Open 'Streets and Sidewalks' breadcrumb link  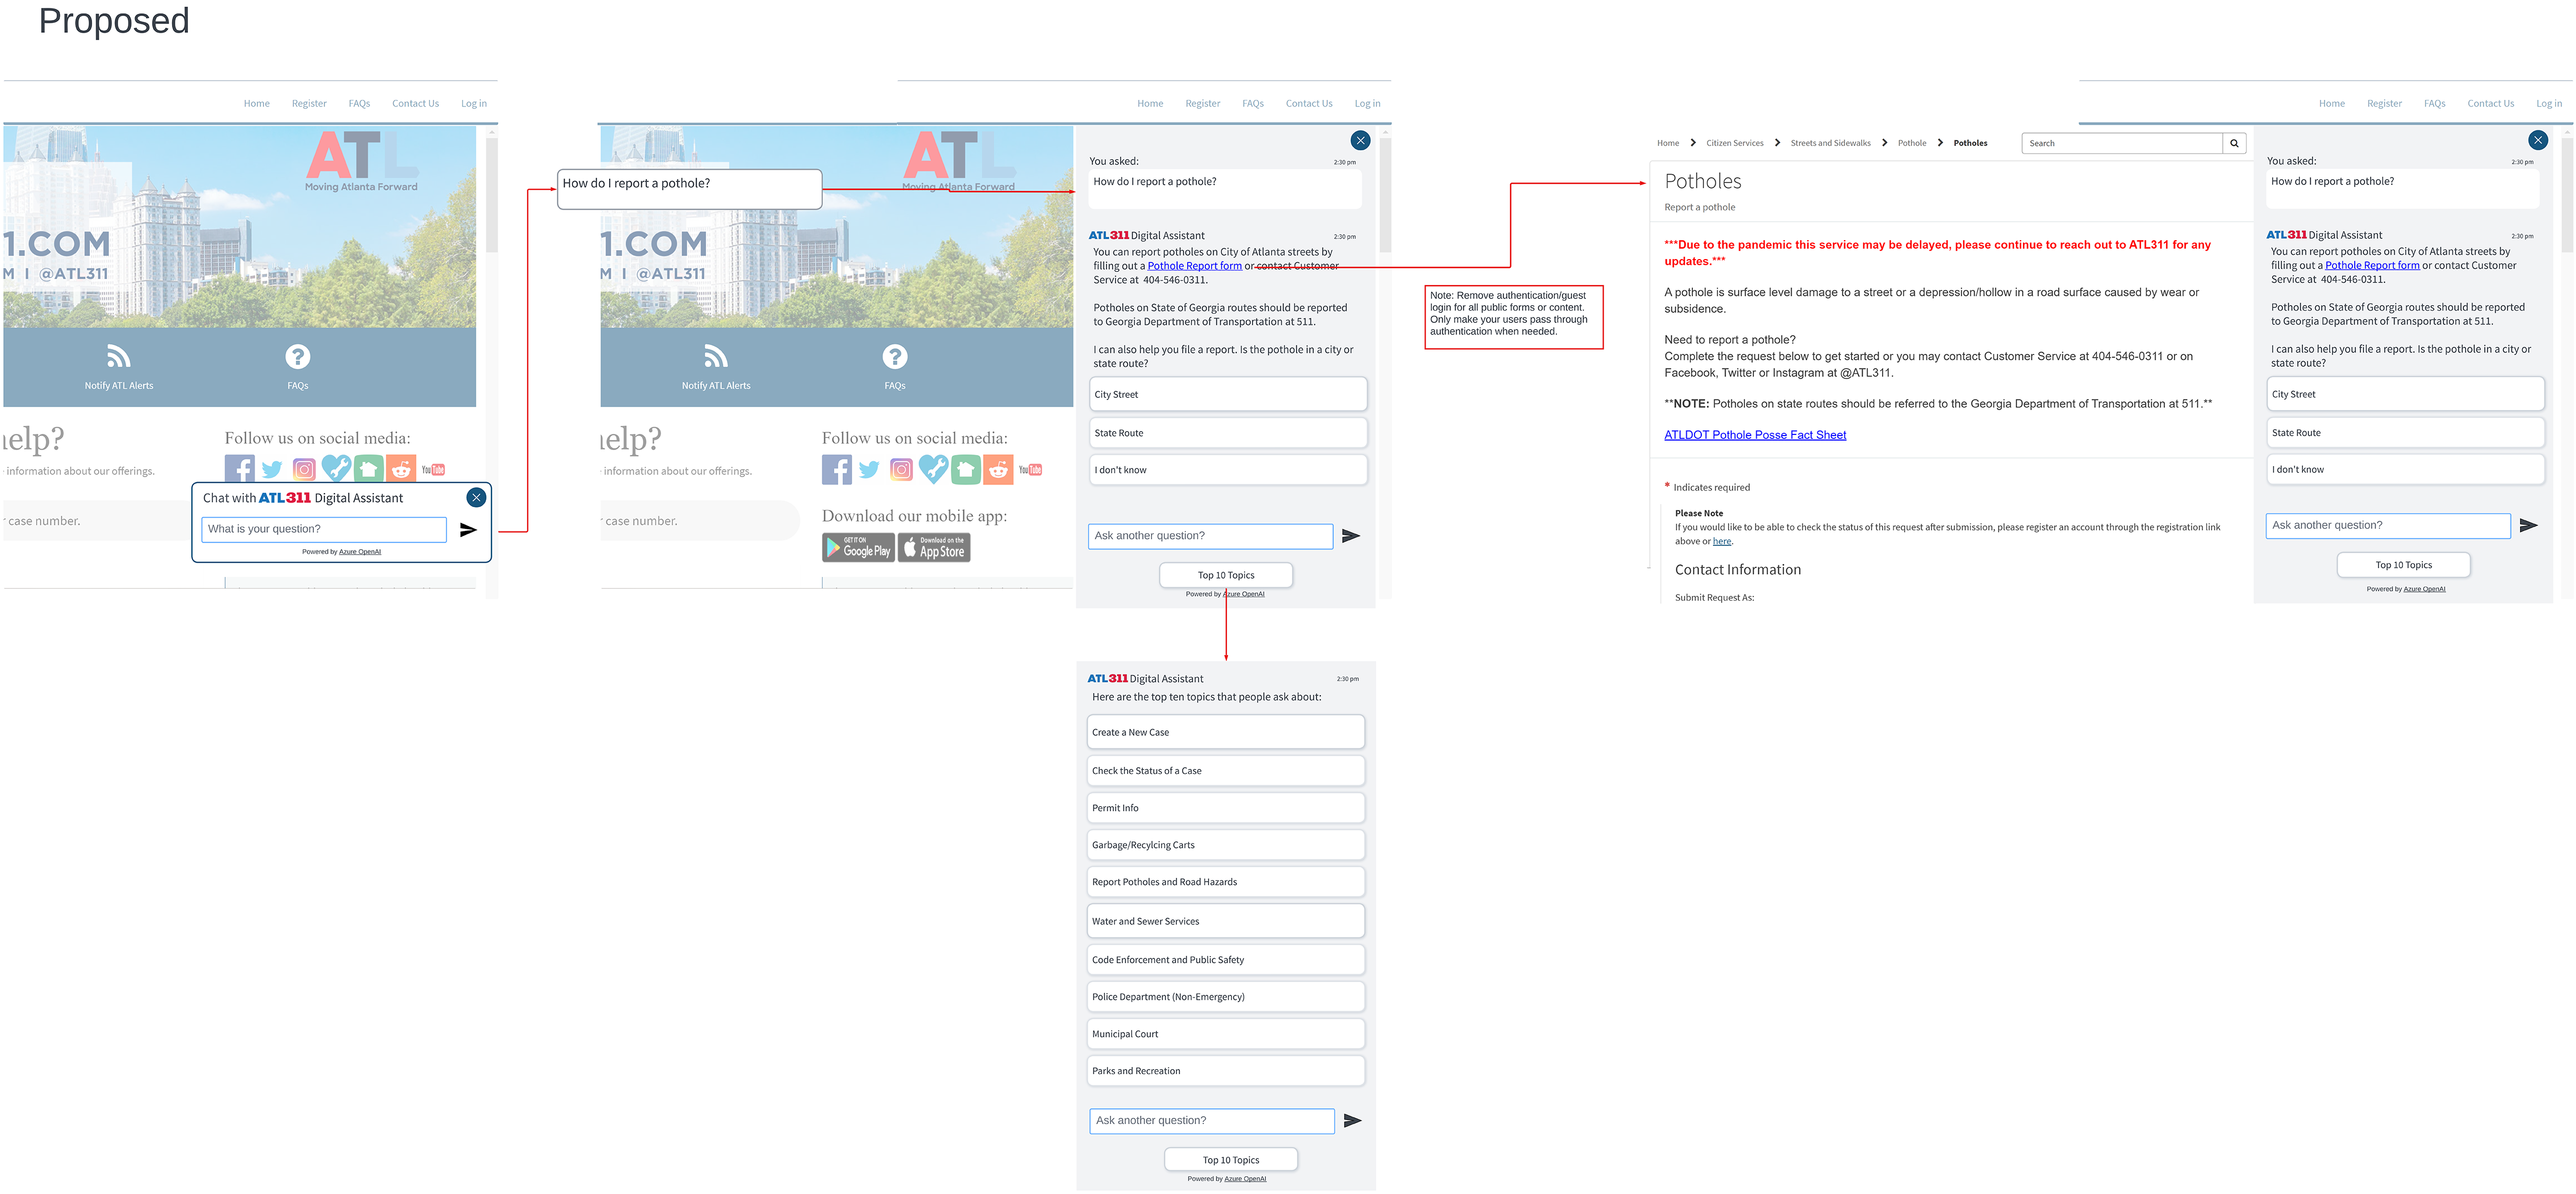click(1830, 143)
